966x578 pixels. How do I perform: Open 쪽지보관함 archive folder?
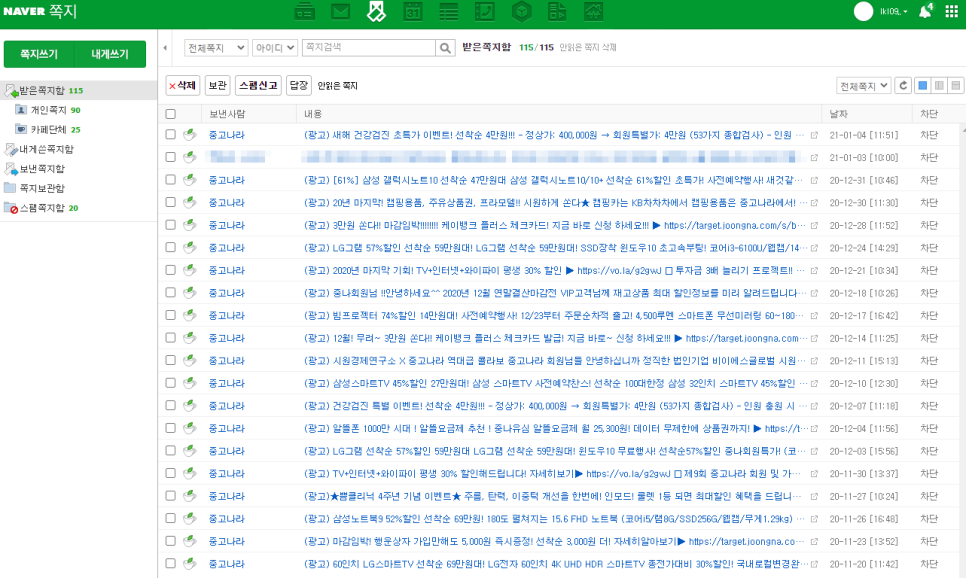[42, 188]
